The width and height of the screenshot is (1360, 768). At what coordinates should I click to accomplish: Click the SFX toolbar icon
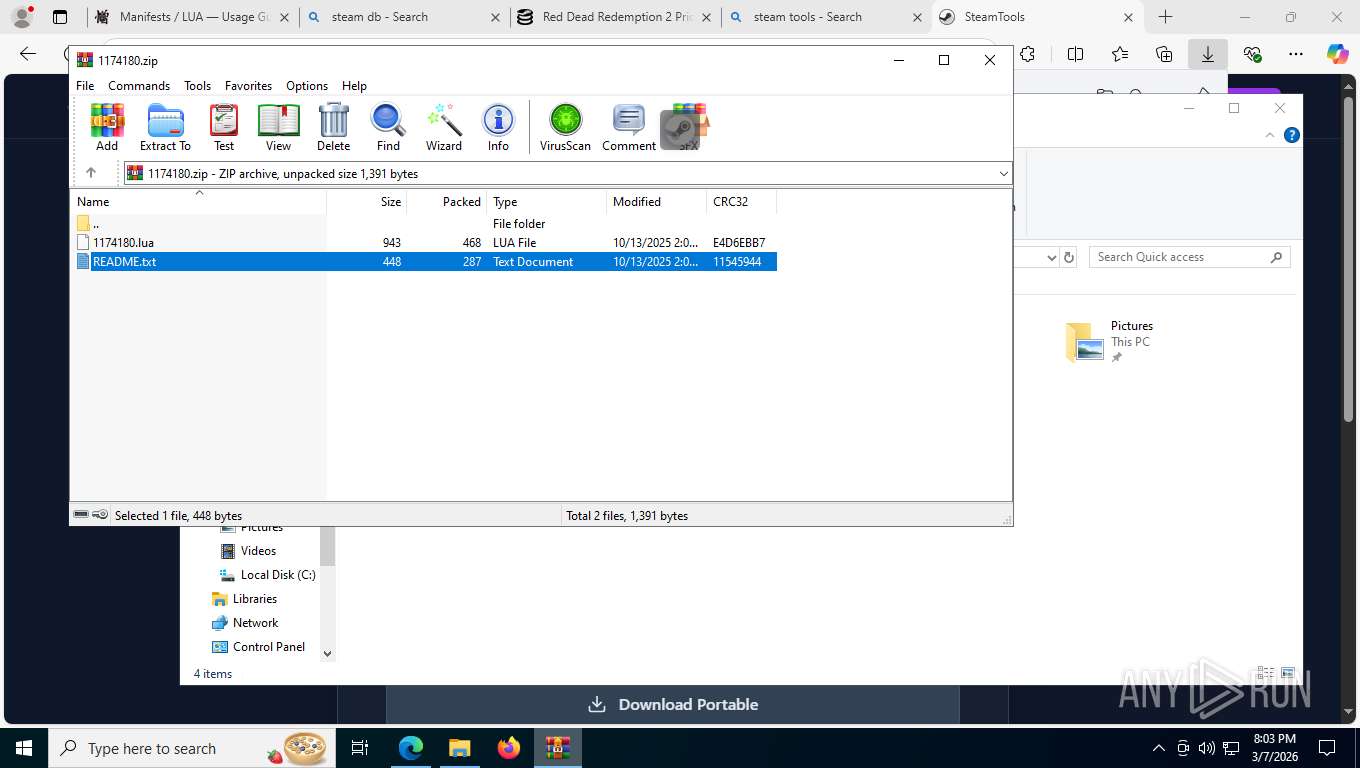pyautogui.click(x=689, y=127)
